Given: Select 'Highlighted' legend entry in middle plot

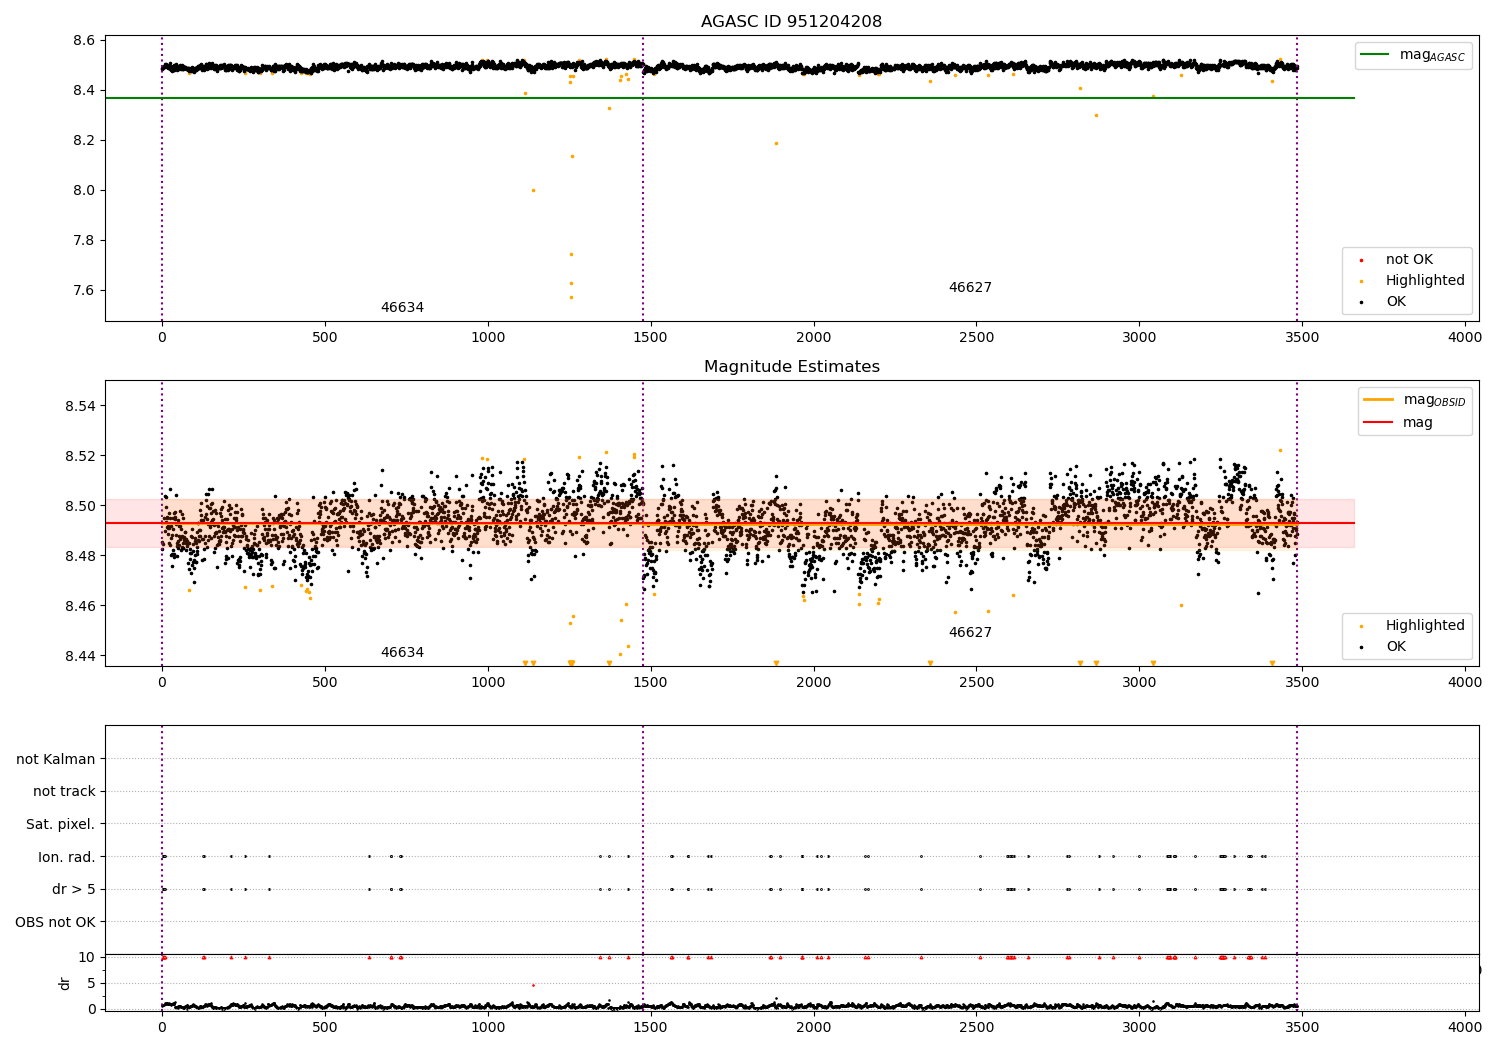Looking at the screenshot, I should 1425,626.
